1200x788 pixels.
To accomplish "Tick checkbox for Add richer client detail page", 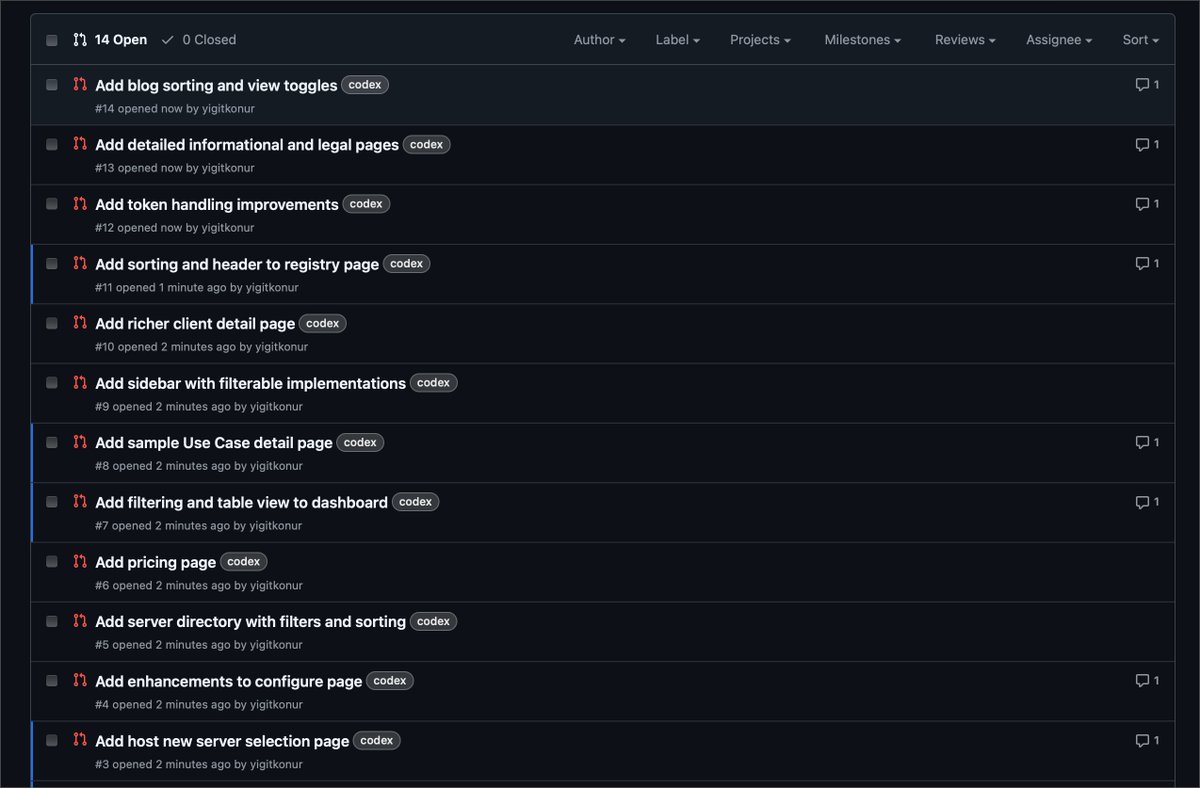I will [x=52, y=323].
